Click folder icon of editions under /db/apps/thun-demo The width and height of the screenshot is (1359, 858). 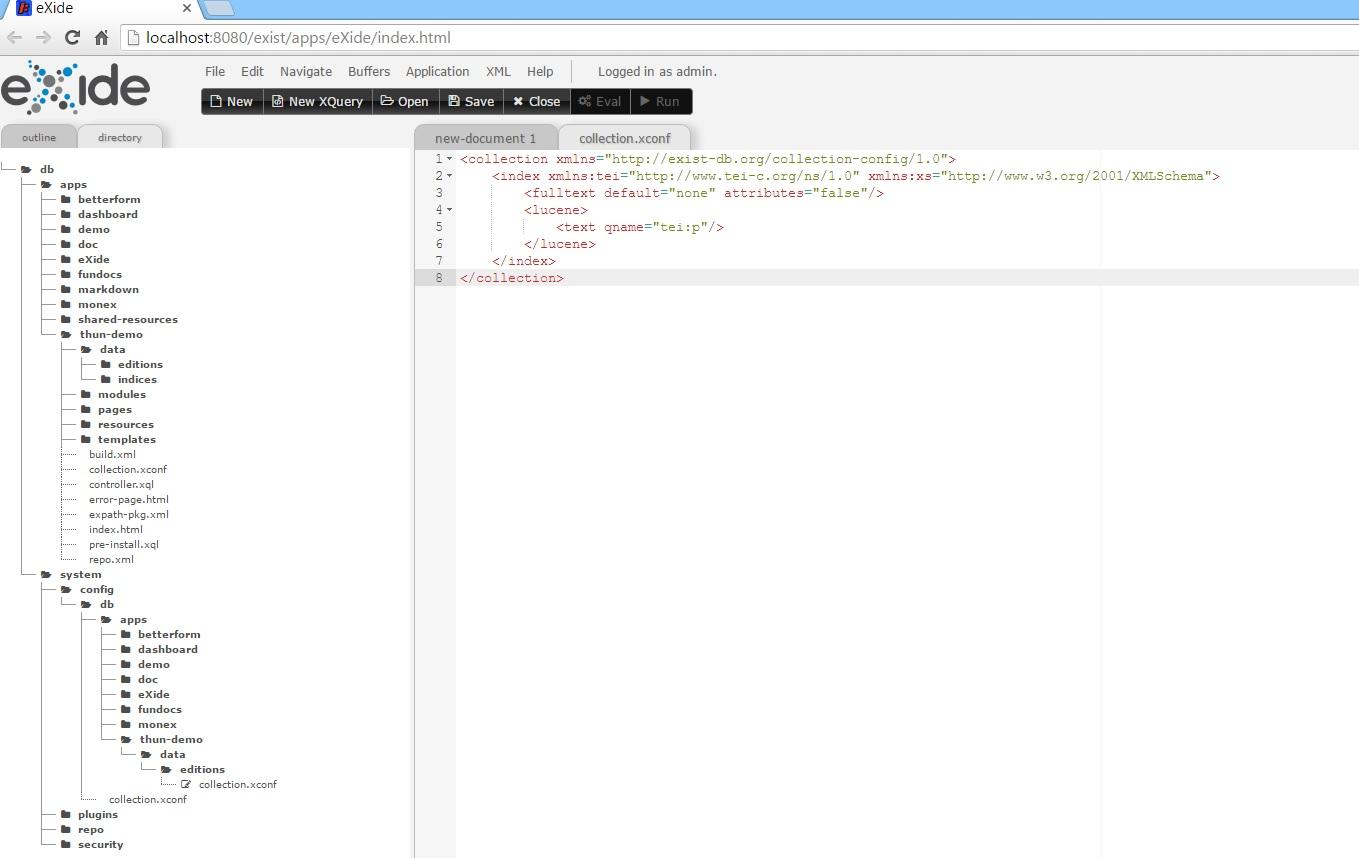[x=106, y=364]
